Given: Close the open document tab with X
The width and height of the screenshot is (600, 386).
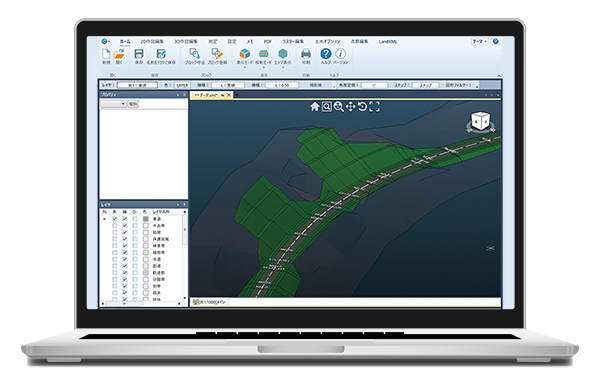Looking at the screenshot, I should click(229, 95).
